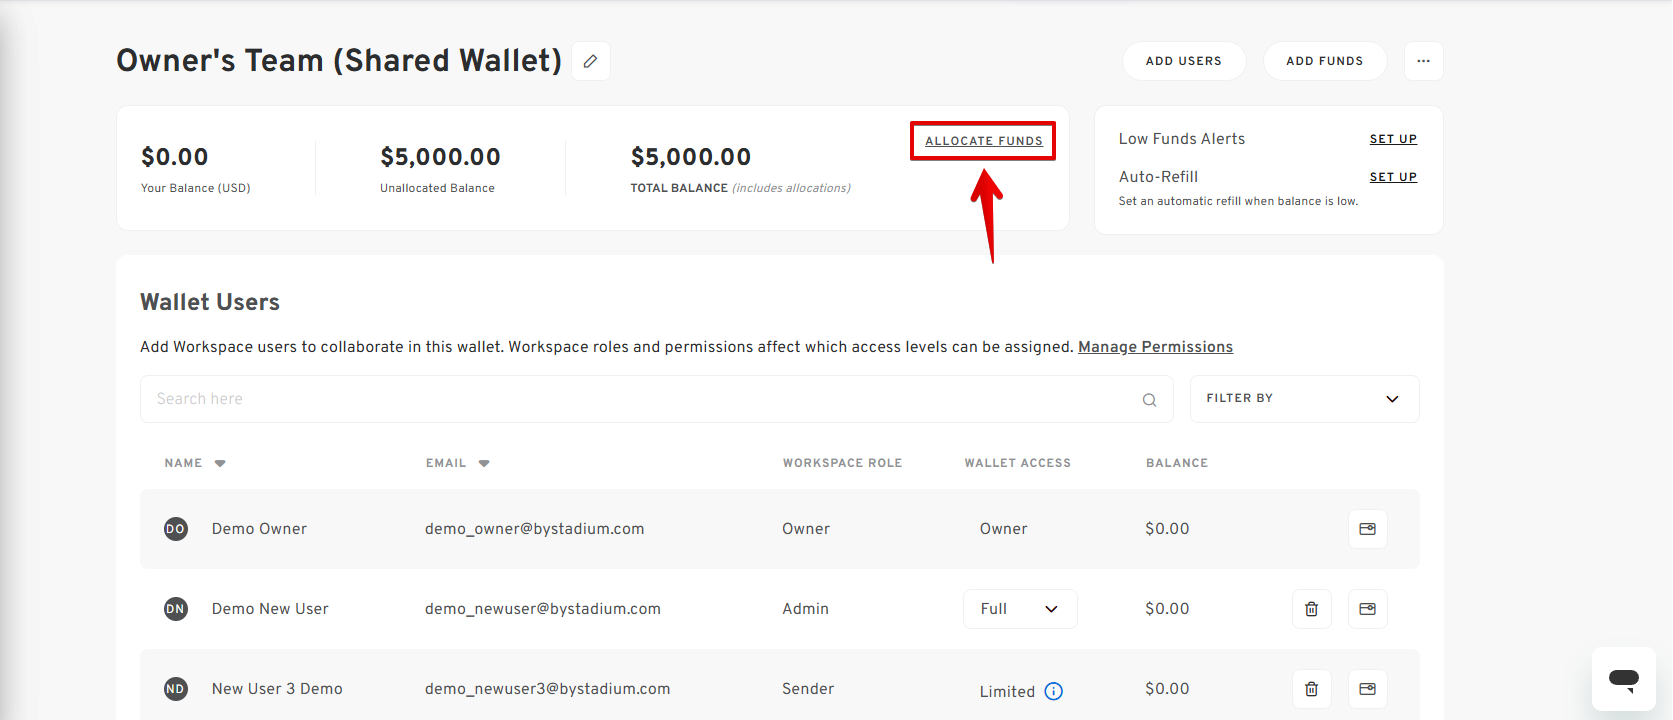Click wallet icon for New User 3 Demo
The width and height of the screenshot is (1673, 720).
point(1367,689)
